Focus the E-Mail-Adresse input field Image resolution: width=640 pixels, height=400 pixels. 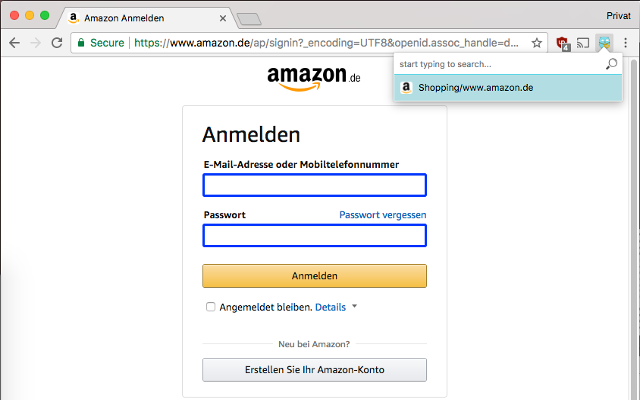pyautogui.click(x=314, y=185)
